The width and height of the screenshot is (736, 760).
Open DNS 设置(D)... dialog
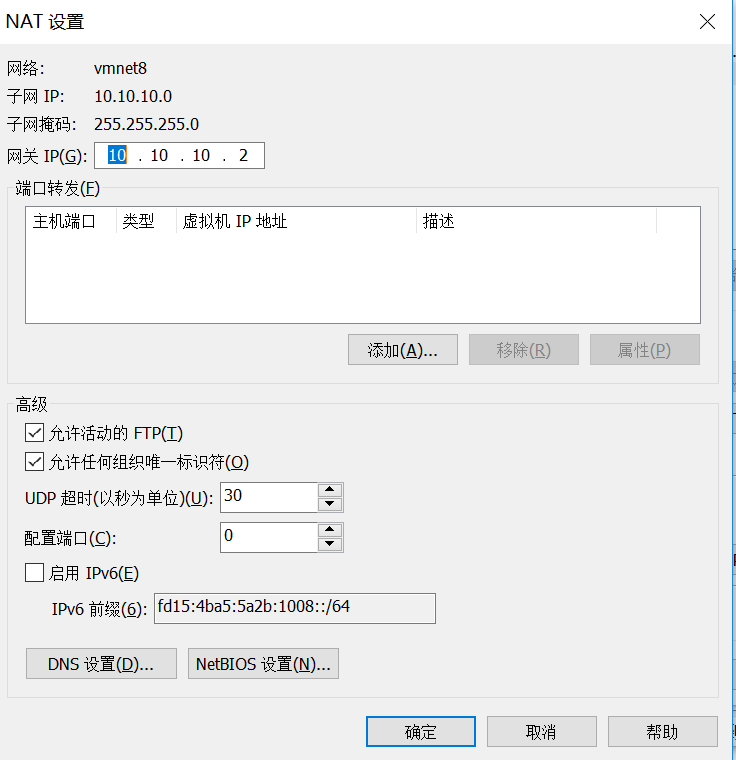101,664
